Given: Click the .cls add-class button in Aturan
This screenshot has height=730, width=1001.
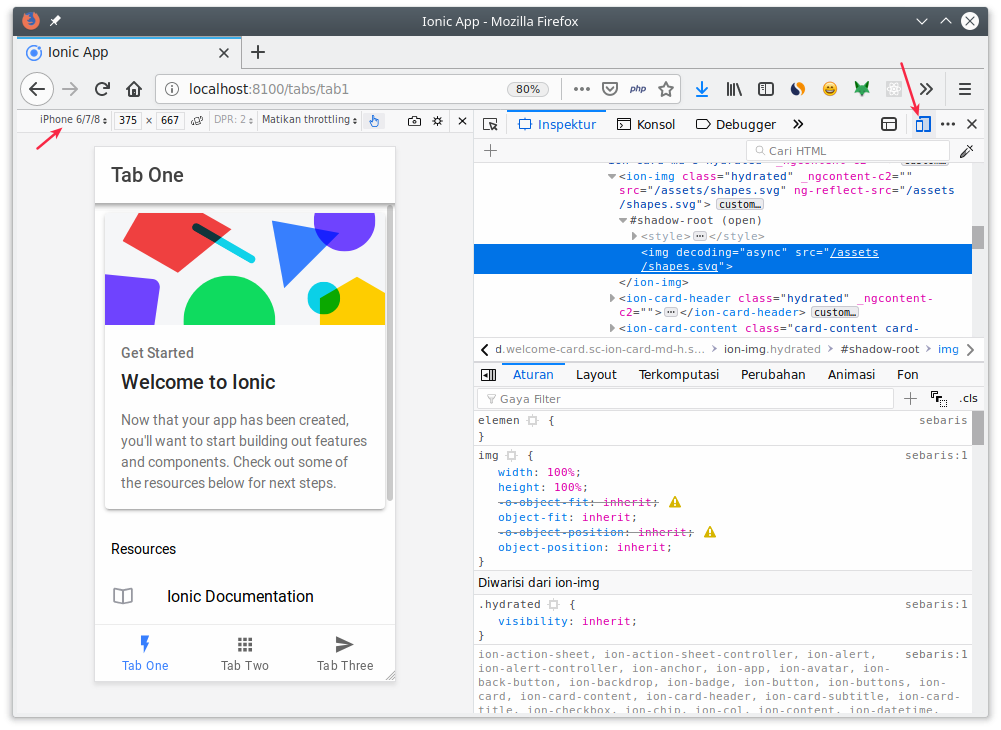Looking at the screenshot, I should (968, 398).
